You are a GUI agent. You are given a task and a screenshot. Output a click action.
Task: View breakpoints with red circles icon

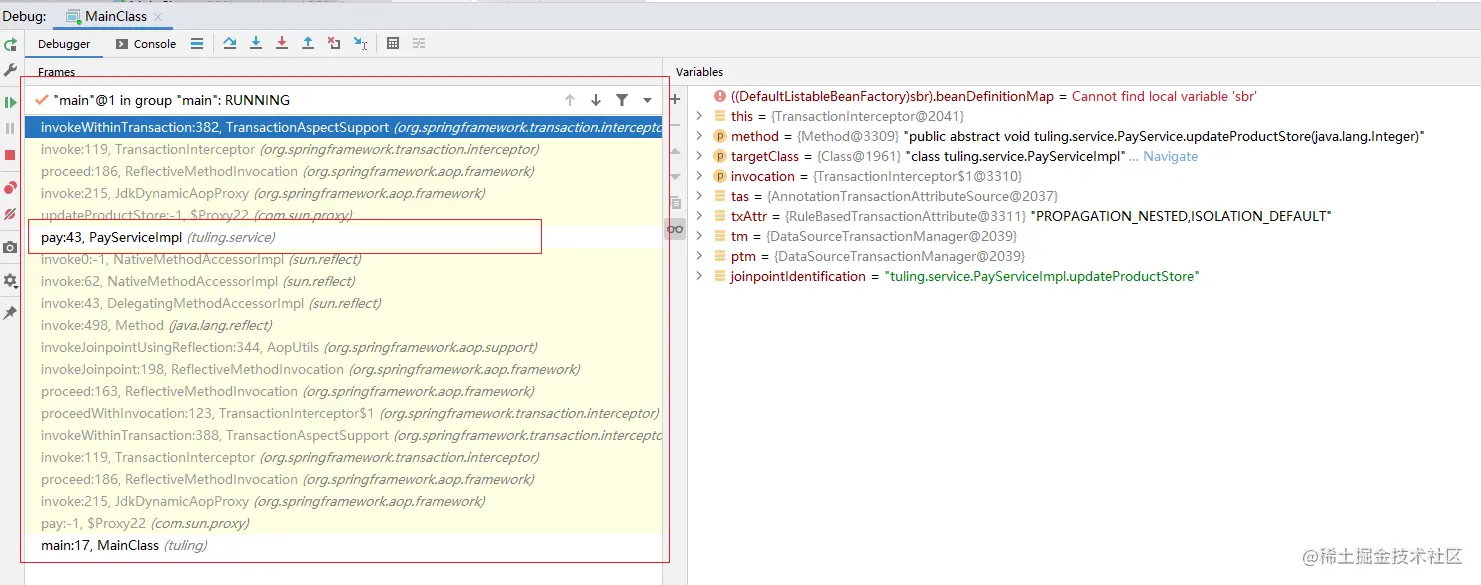pyautogui.click(x=10, y=188)
